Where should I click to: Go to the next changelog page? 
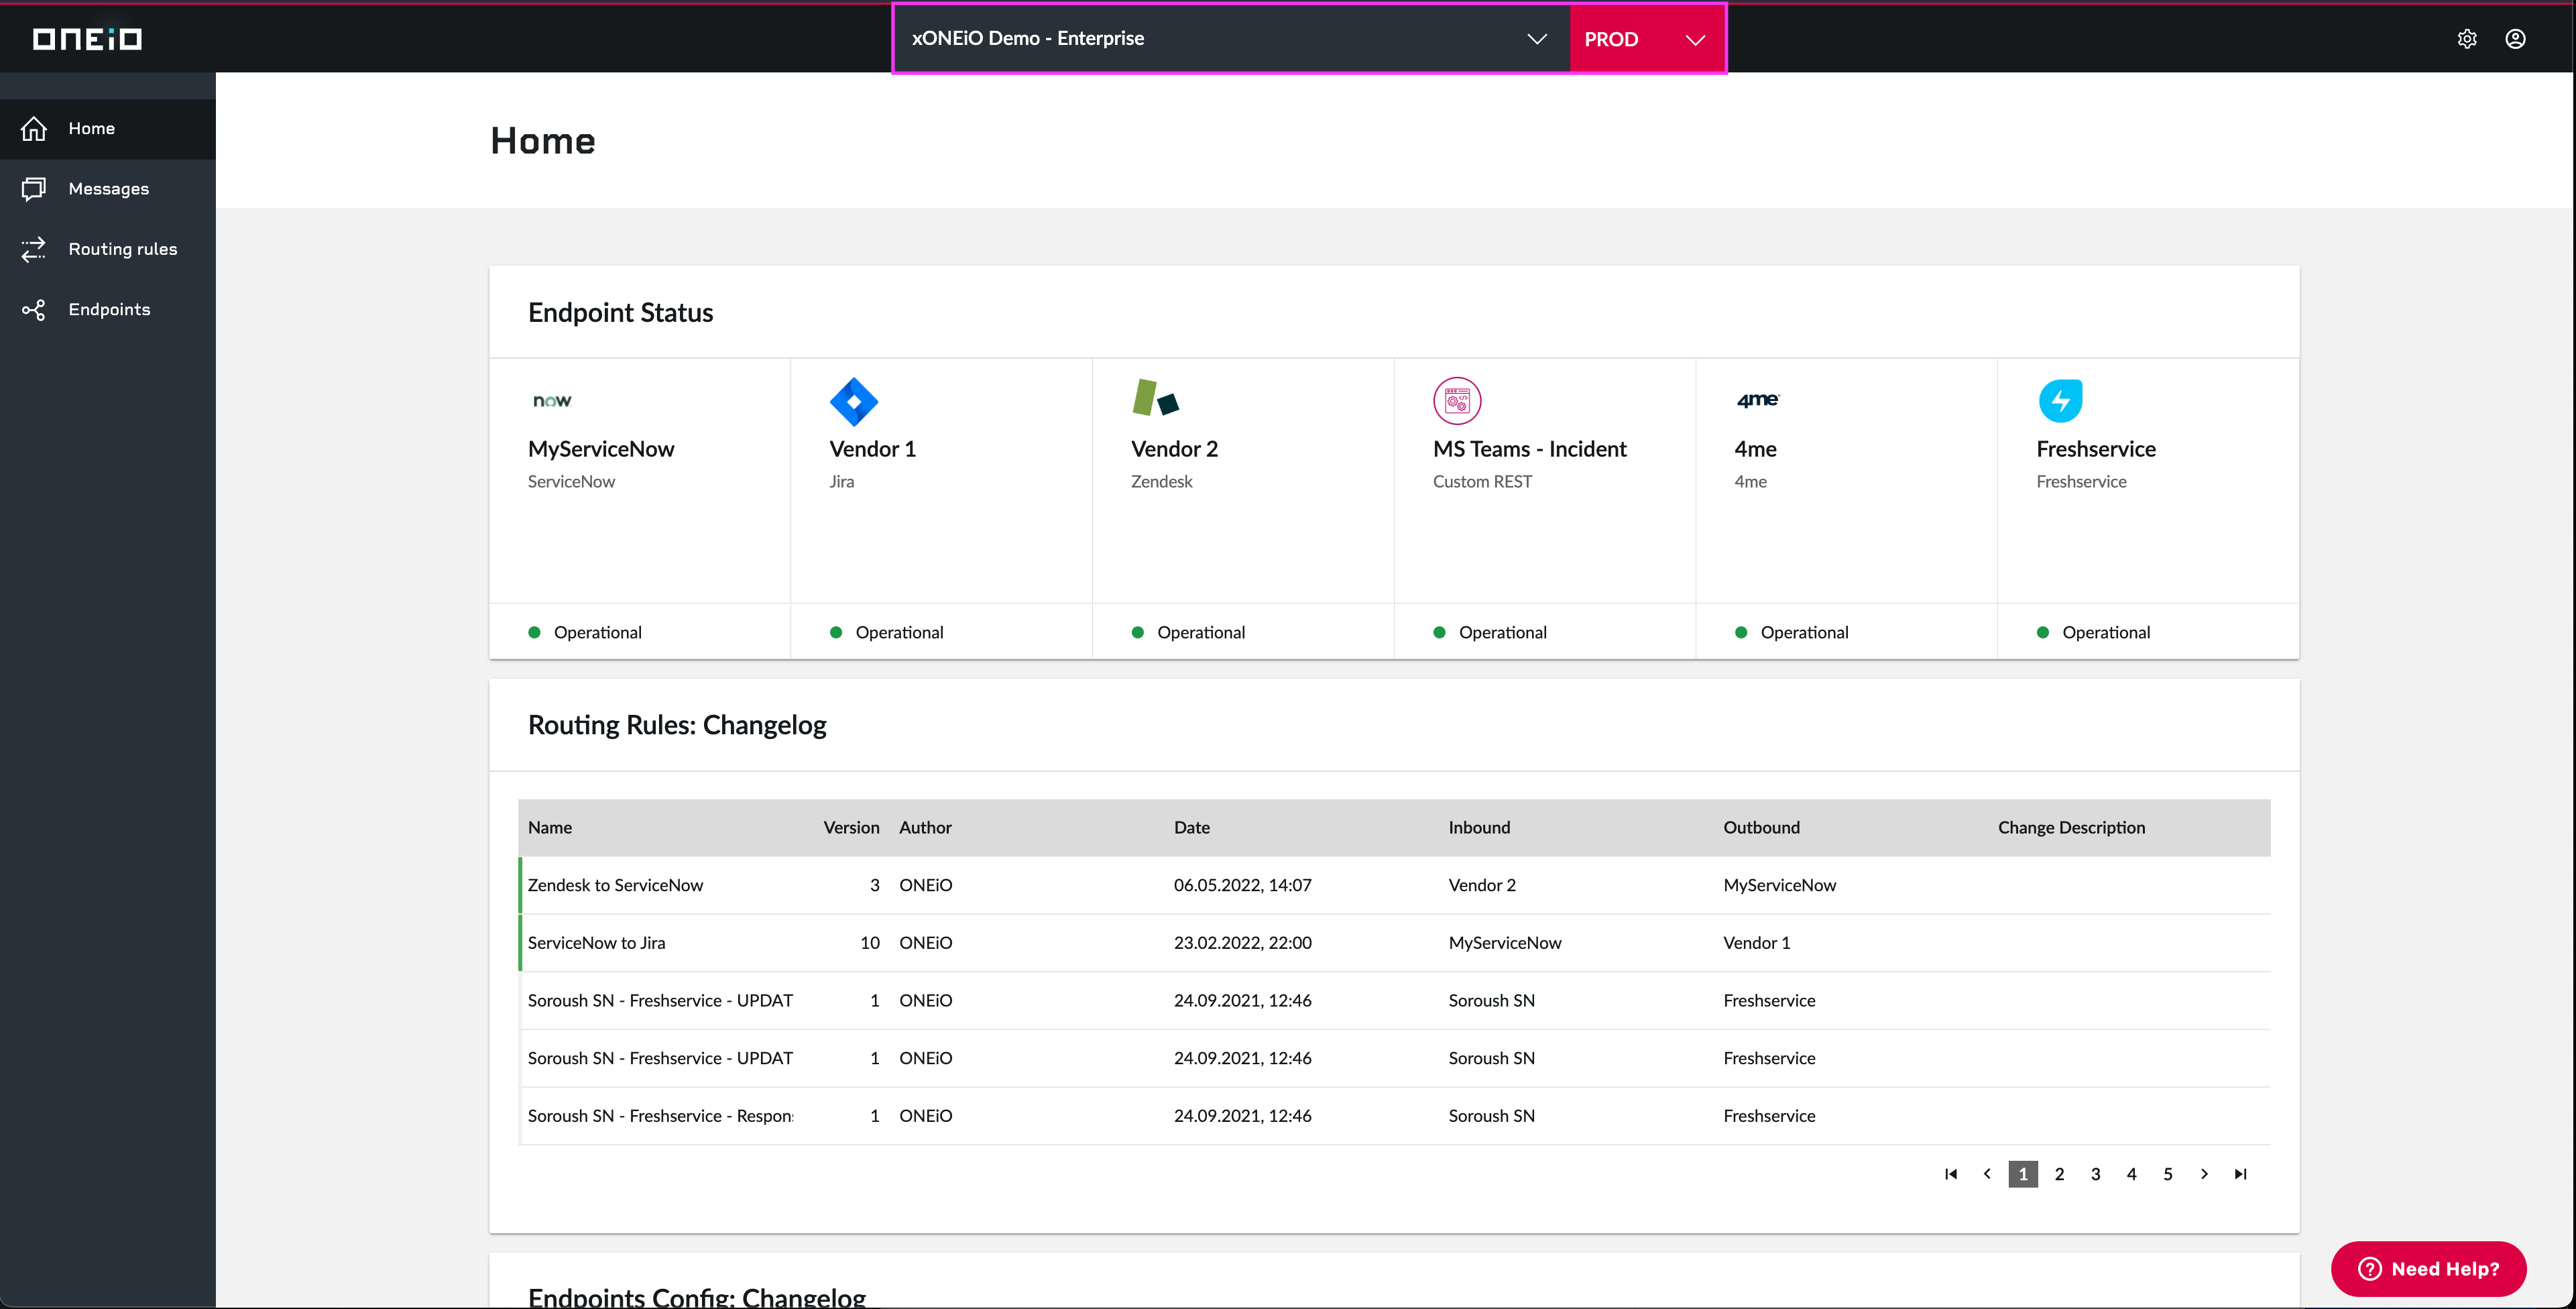point(2204,1174)
